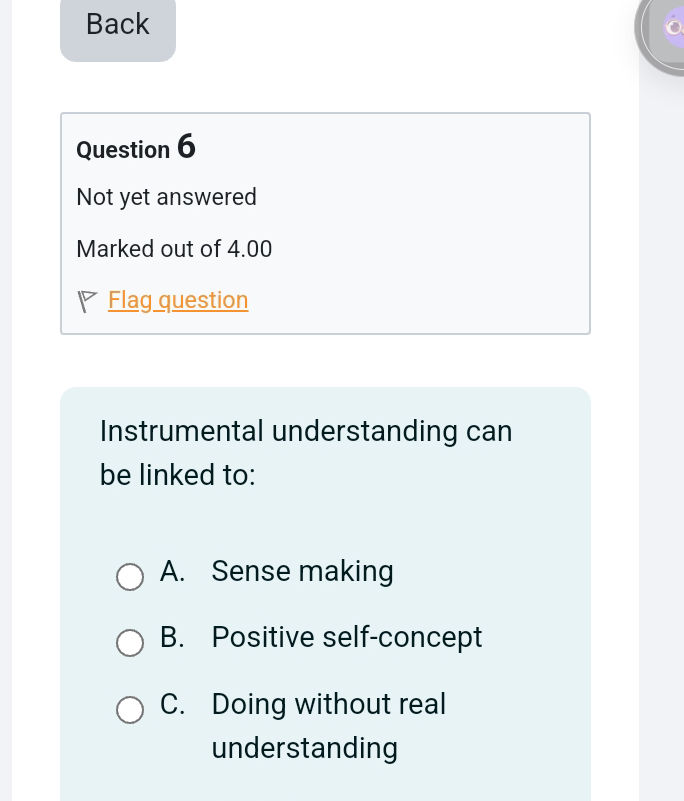Click the radio circle next to option A

point(130,577)
